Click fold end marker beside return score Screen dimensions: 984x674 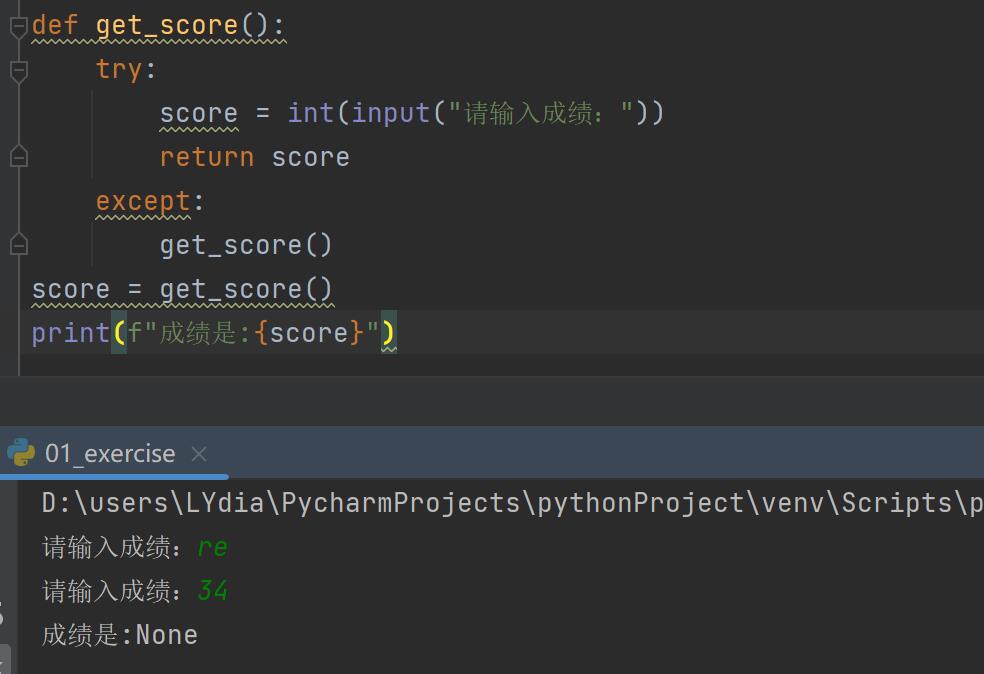coord(18,157)
